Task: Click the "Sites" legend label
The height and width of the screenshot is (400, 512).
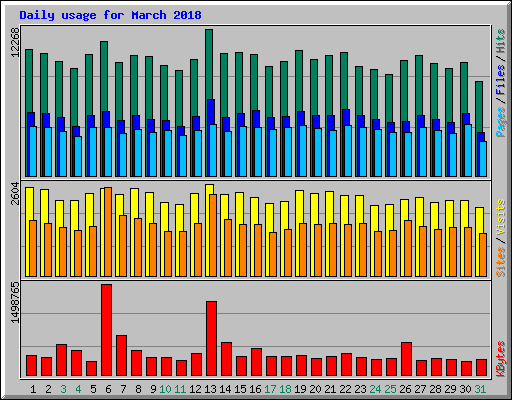Action: [500, 262]
